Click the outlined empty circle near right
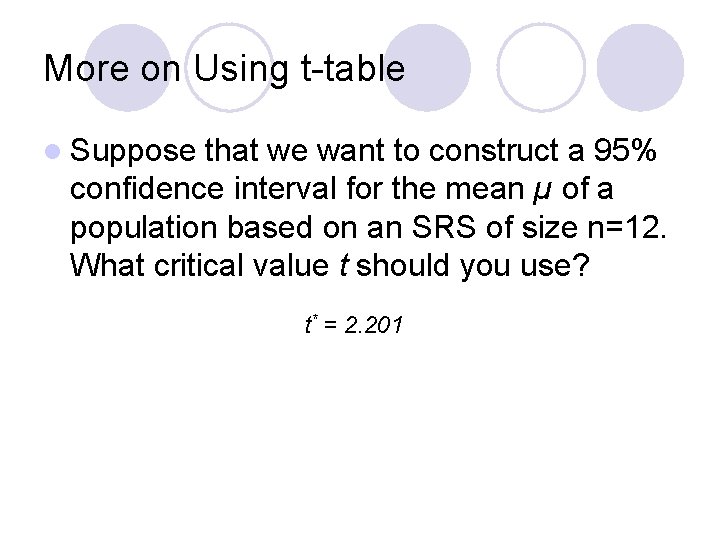 coord(541,68)
